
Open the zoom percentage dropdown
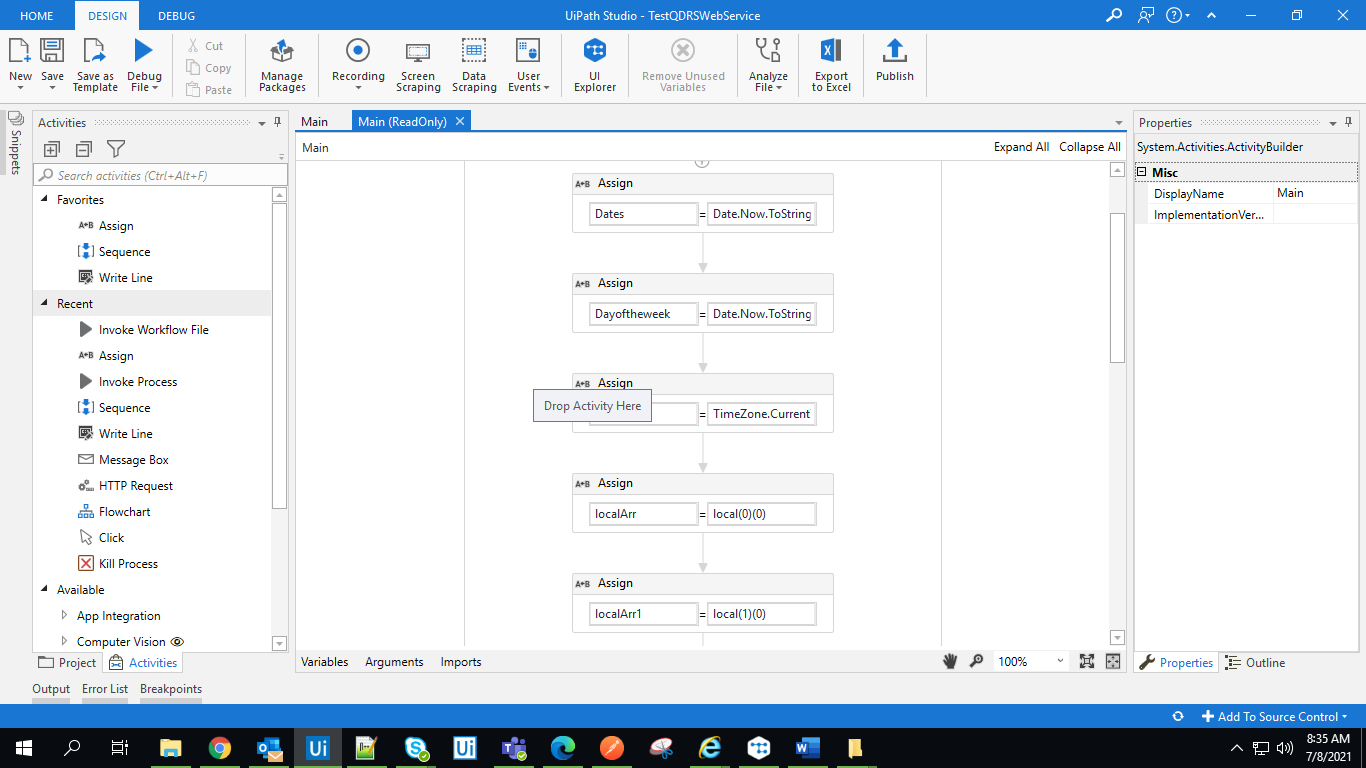tap(1060, 661)
